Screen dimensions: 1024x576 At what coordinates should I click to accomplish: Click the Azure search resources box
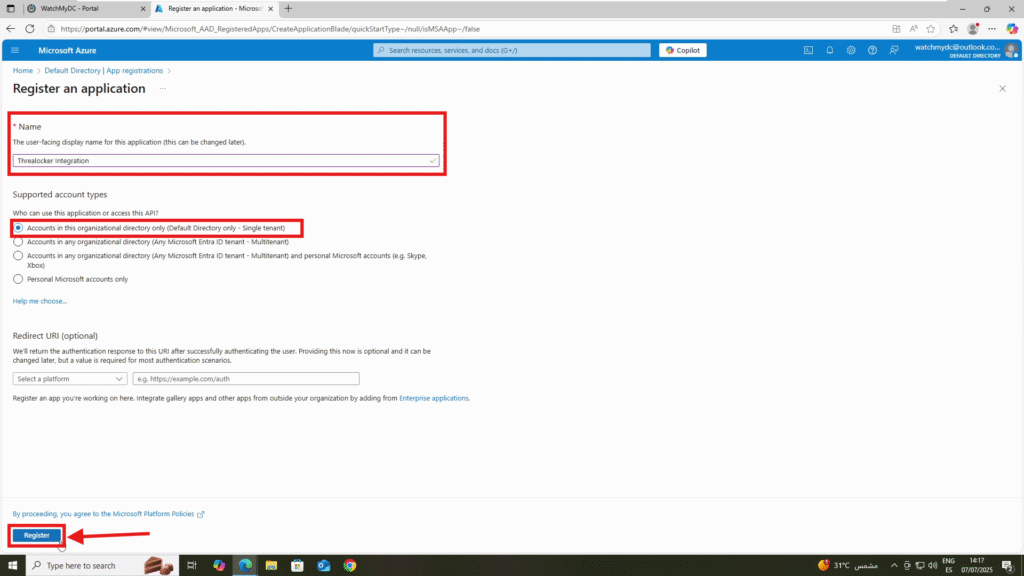tap(512, 50)
